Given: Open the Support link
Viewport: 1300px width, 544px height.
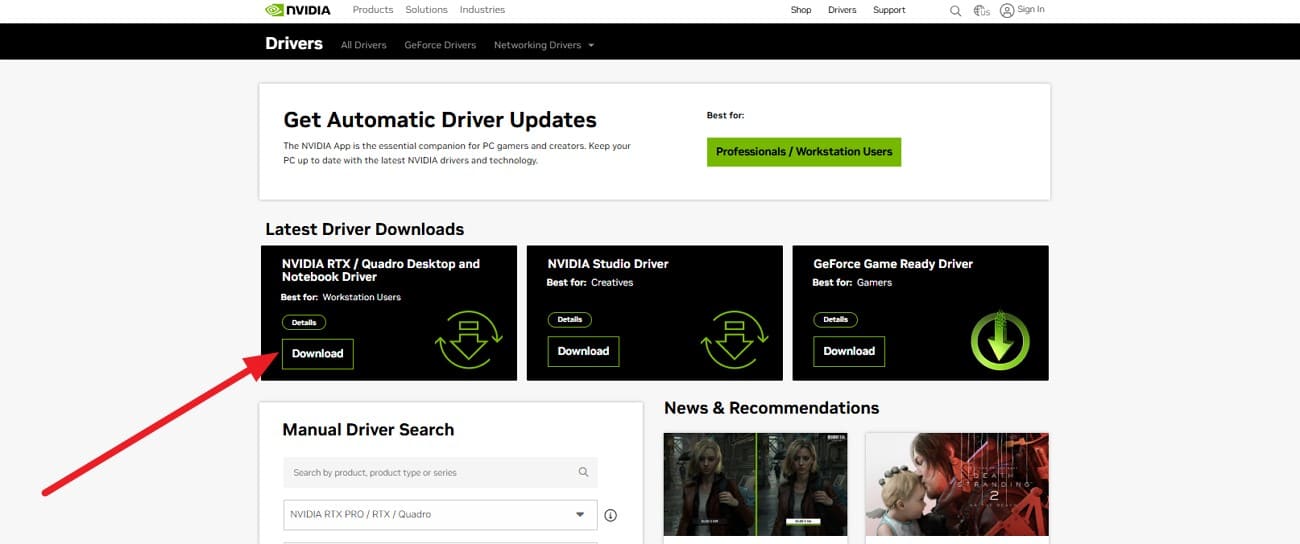Looking at the screenshot, I should (x=889, y=10).
